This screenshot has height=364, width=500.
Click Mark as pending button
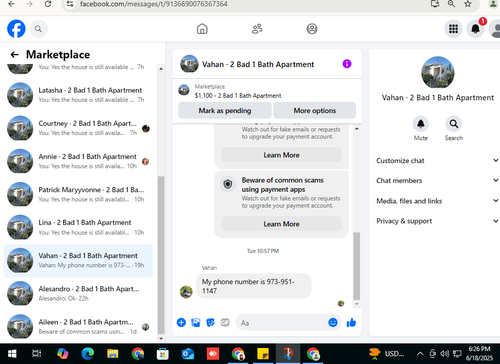tap(225, 110)
